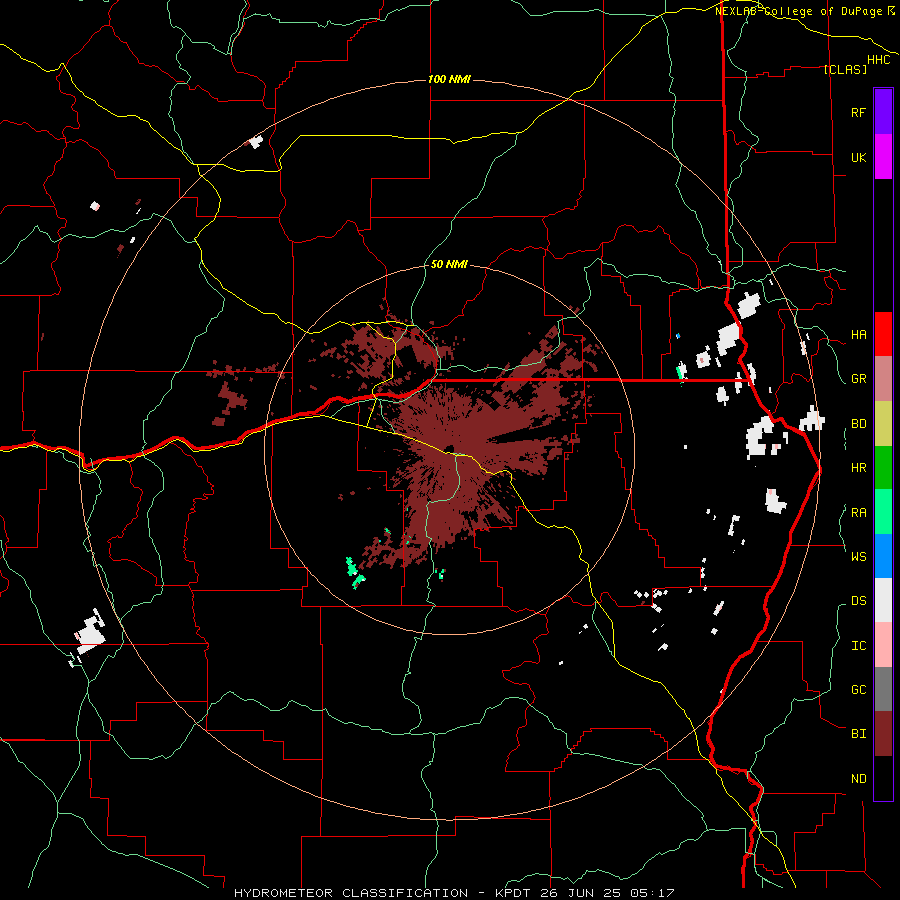Click the 50 NMI range ring label
This screenshot has width=900, height=900.
(449, 264)
